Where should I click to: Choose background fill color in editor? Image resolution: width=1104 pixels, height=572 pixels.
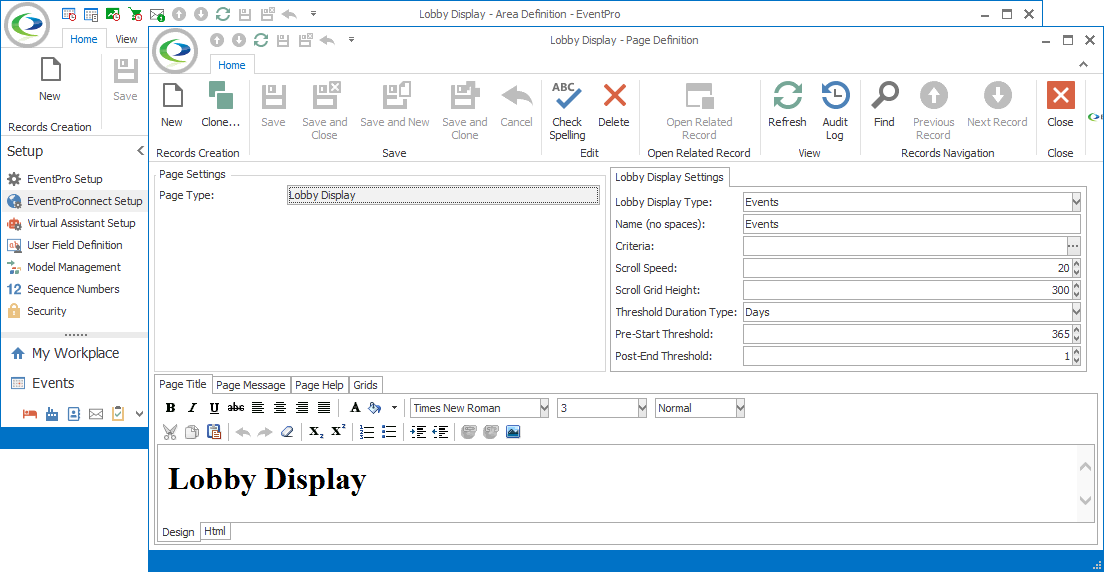[x=375, y=408]
